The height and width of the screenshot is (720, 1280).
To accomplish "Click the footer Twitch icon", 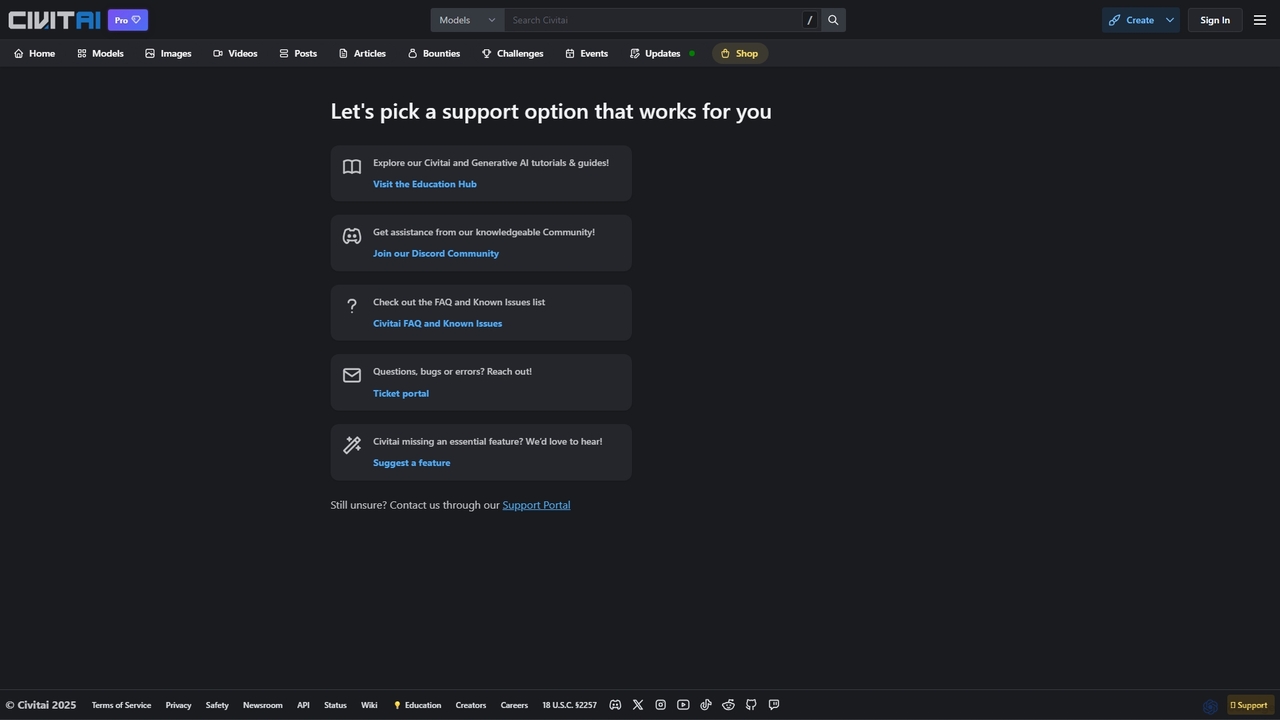I will tap(774, 705).
